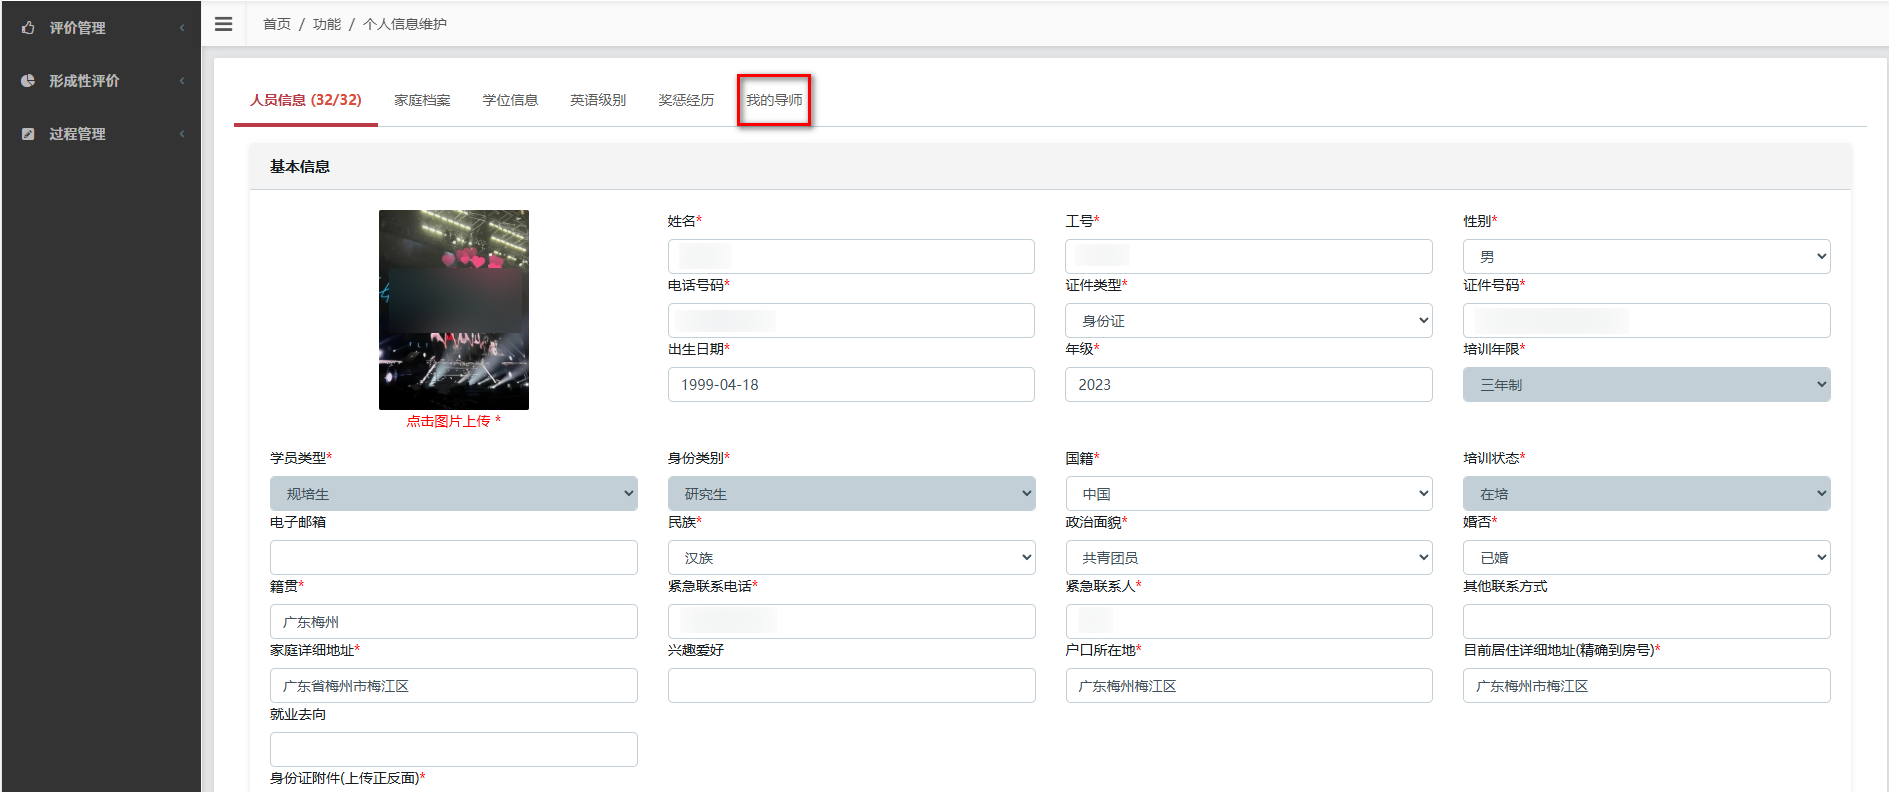The height and width of the screenshot is (792, 1889).
Task: Switch to the 奖惩经历 tab
Action: 686,100
